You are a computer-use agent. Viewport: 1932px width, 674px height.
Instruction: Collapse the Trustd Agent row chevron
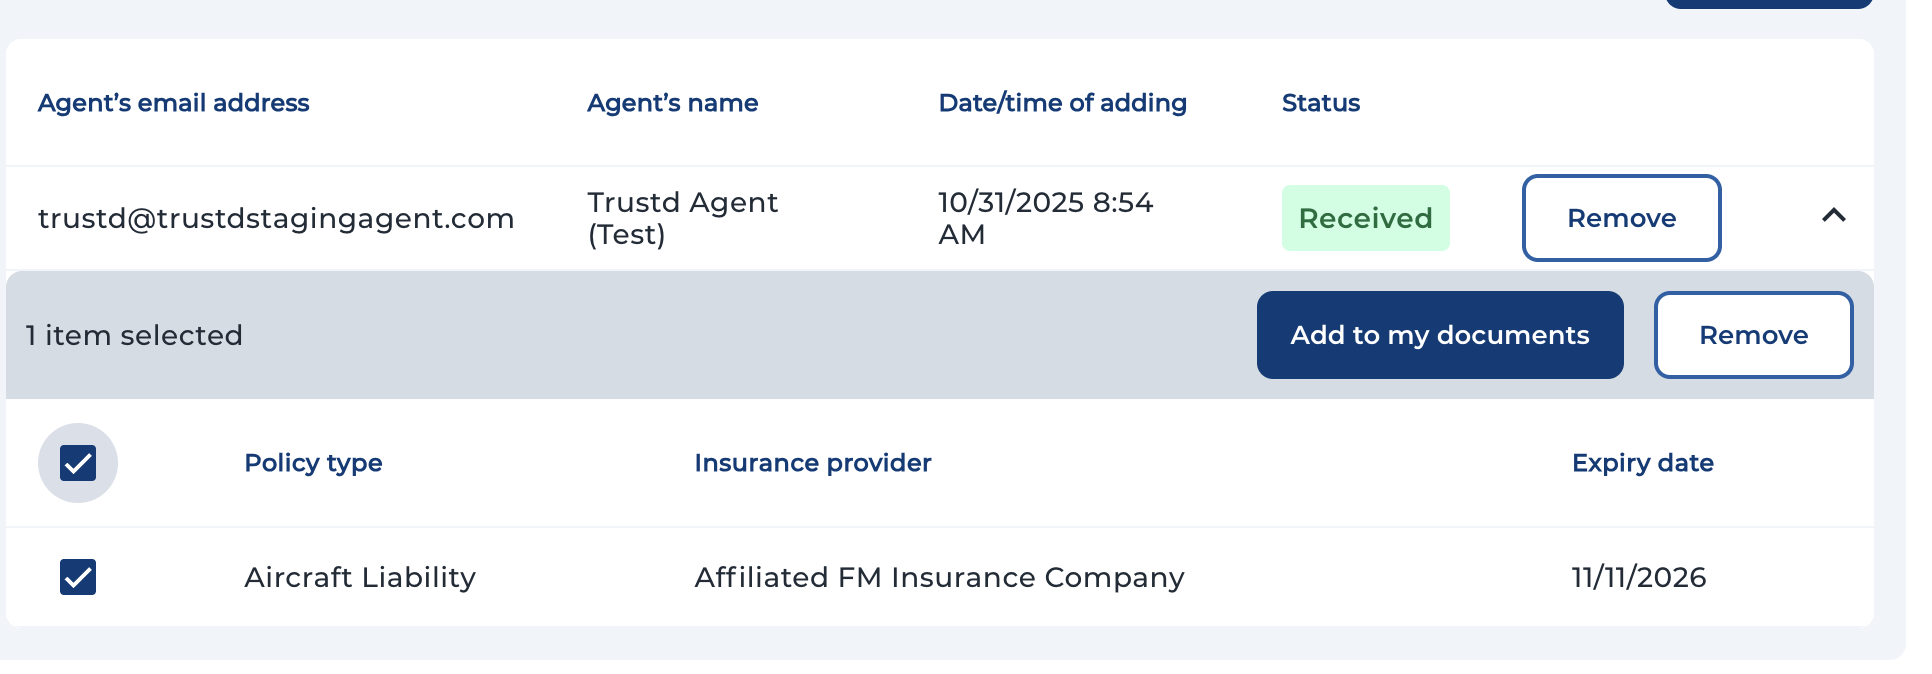(1833, 216)
